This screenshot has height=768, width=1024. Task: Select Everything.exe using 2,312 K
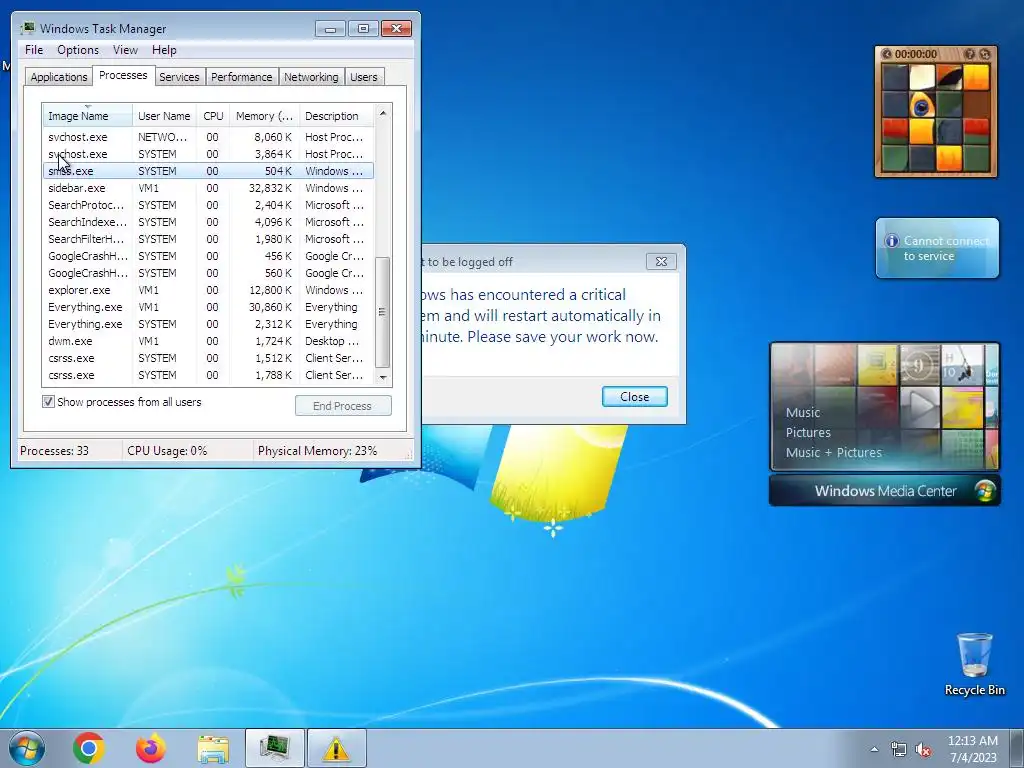pyautogui.click(x=208, y=324)
